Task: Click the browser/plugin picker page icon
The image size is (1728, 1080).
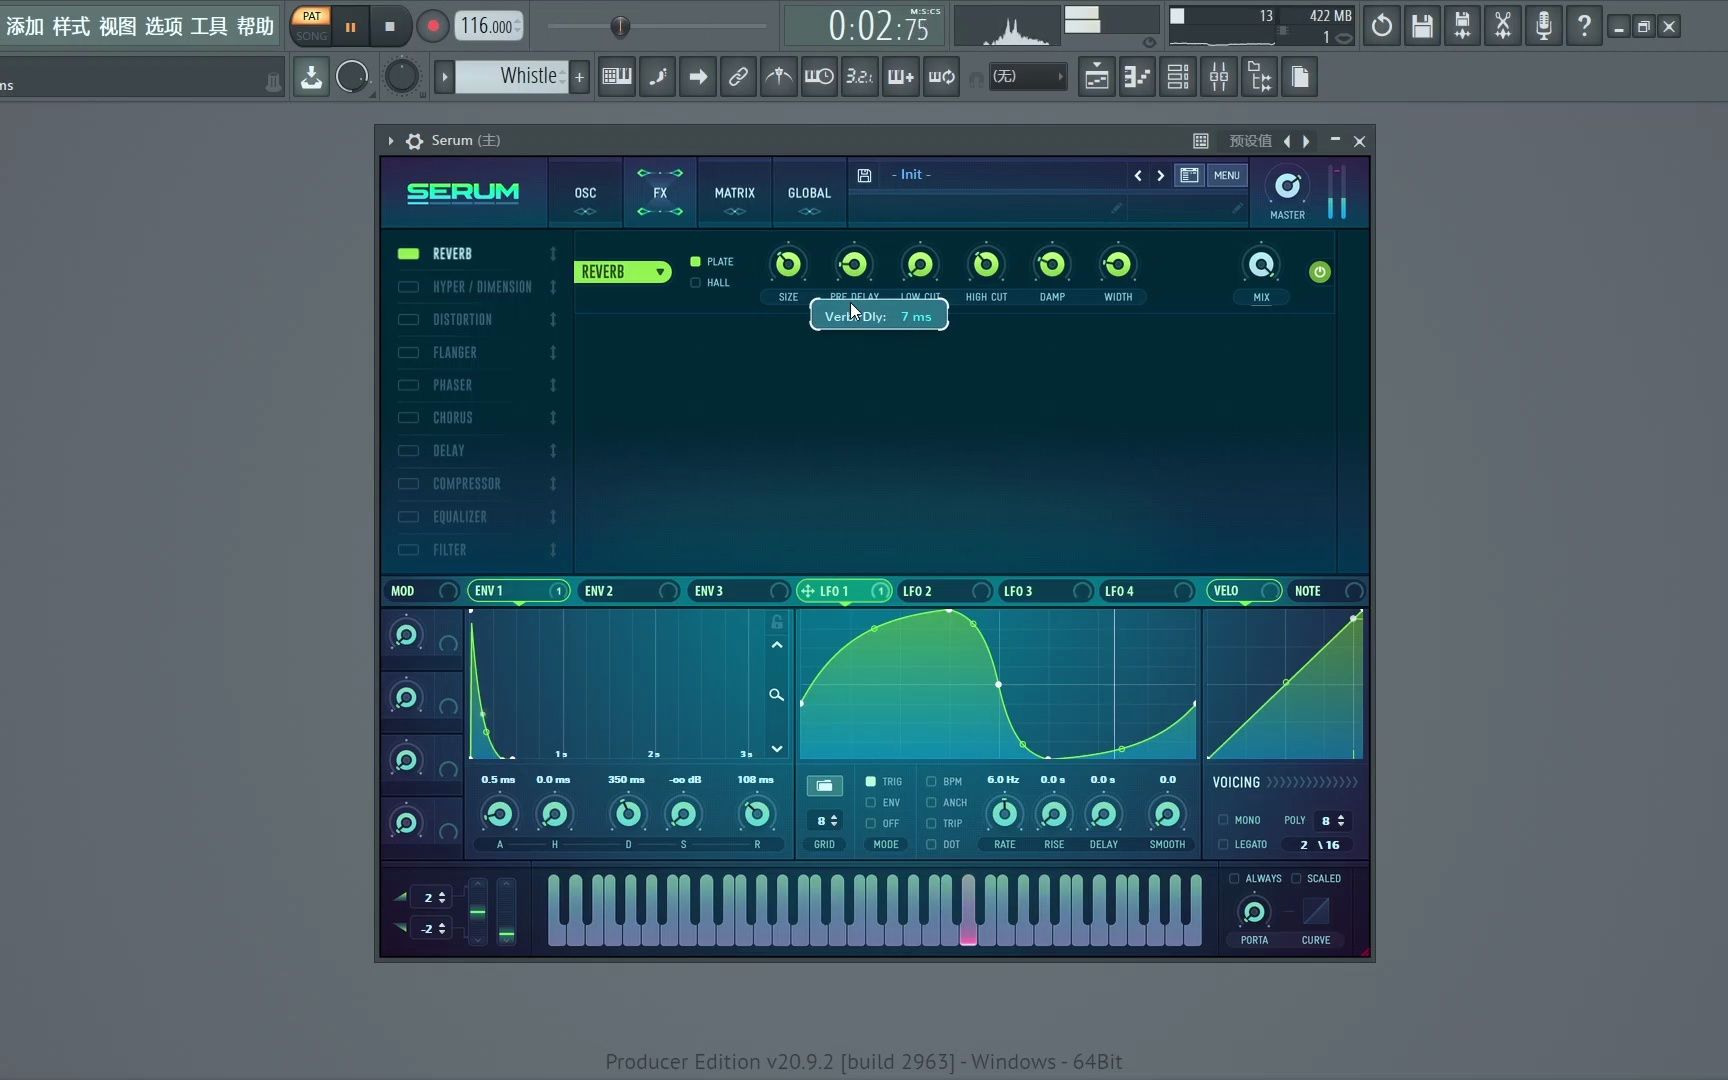Action: tap(1300, 77)
